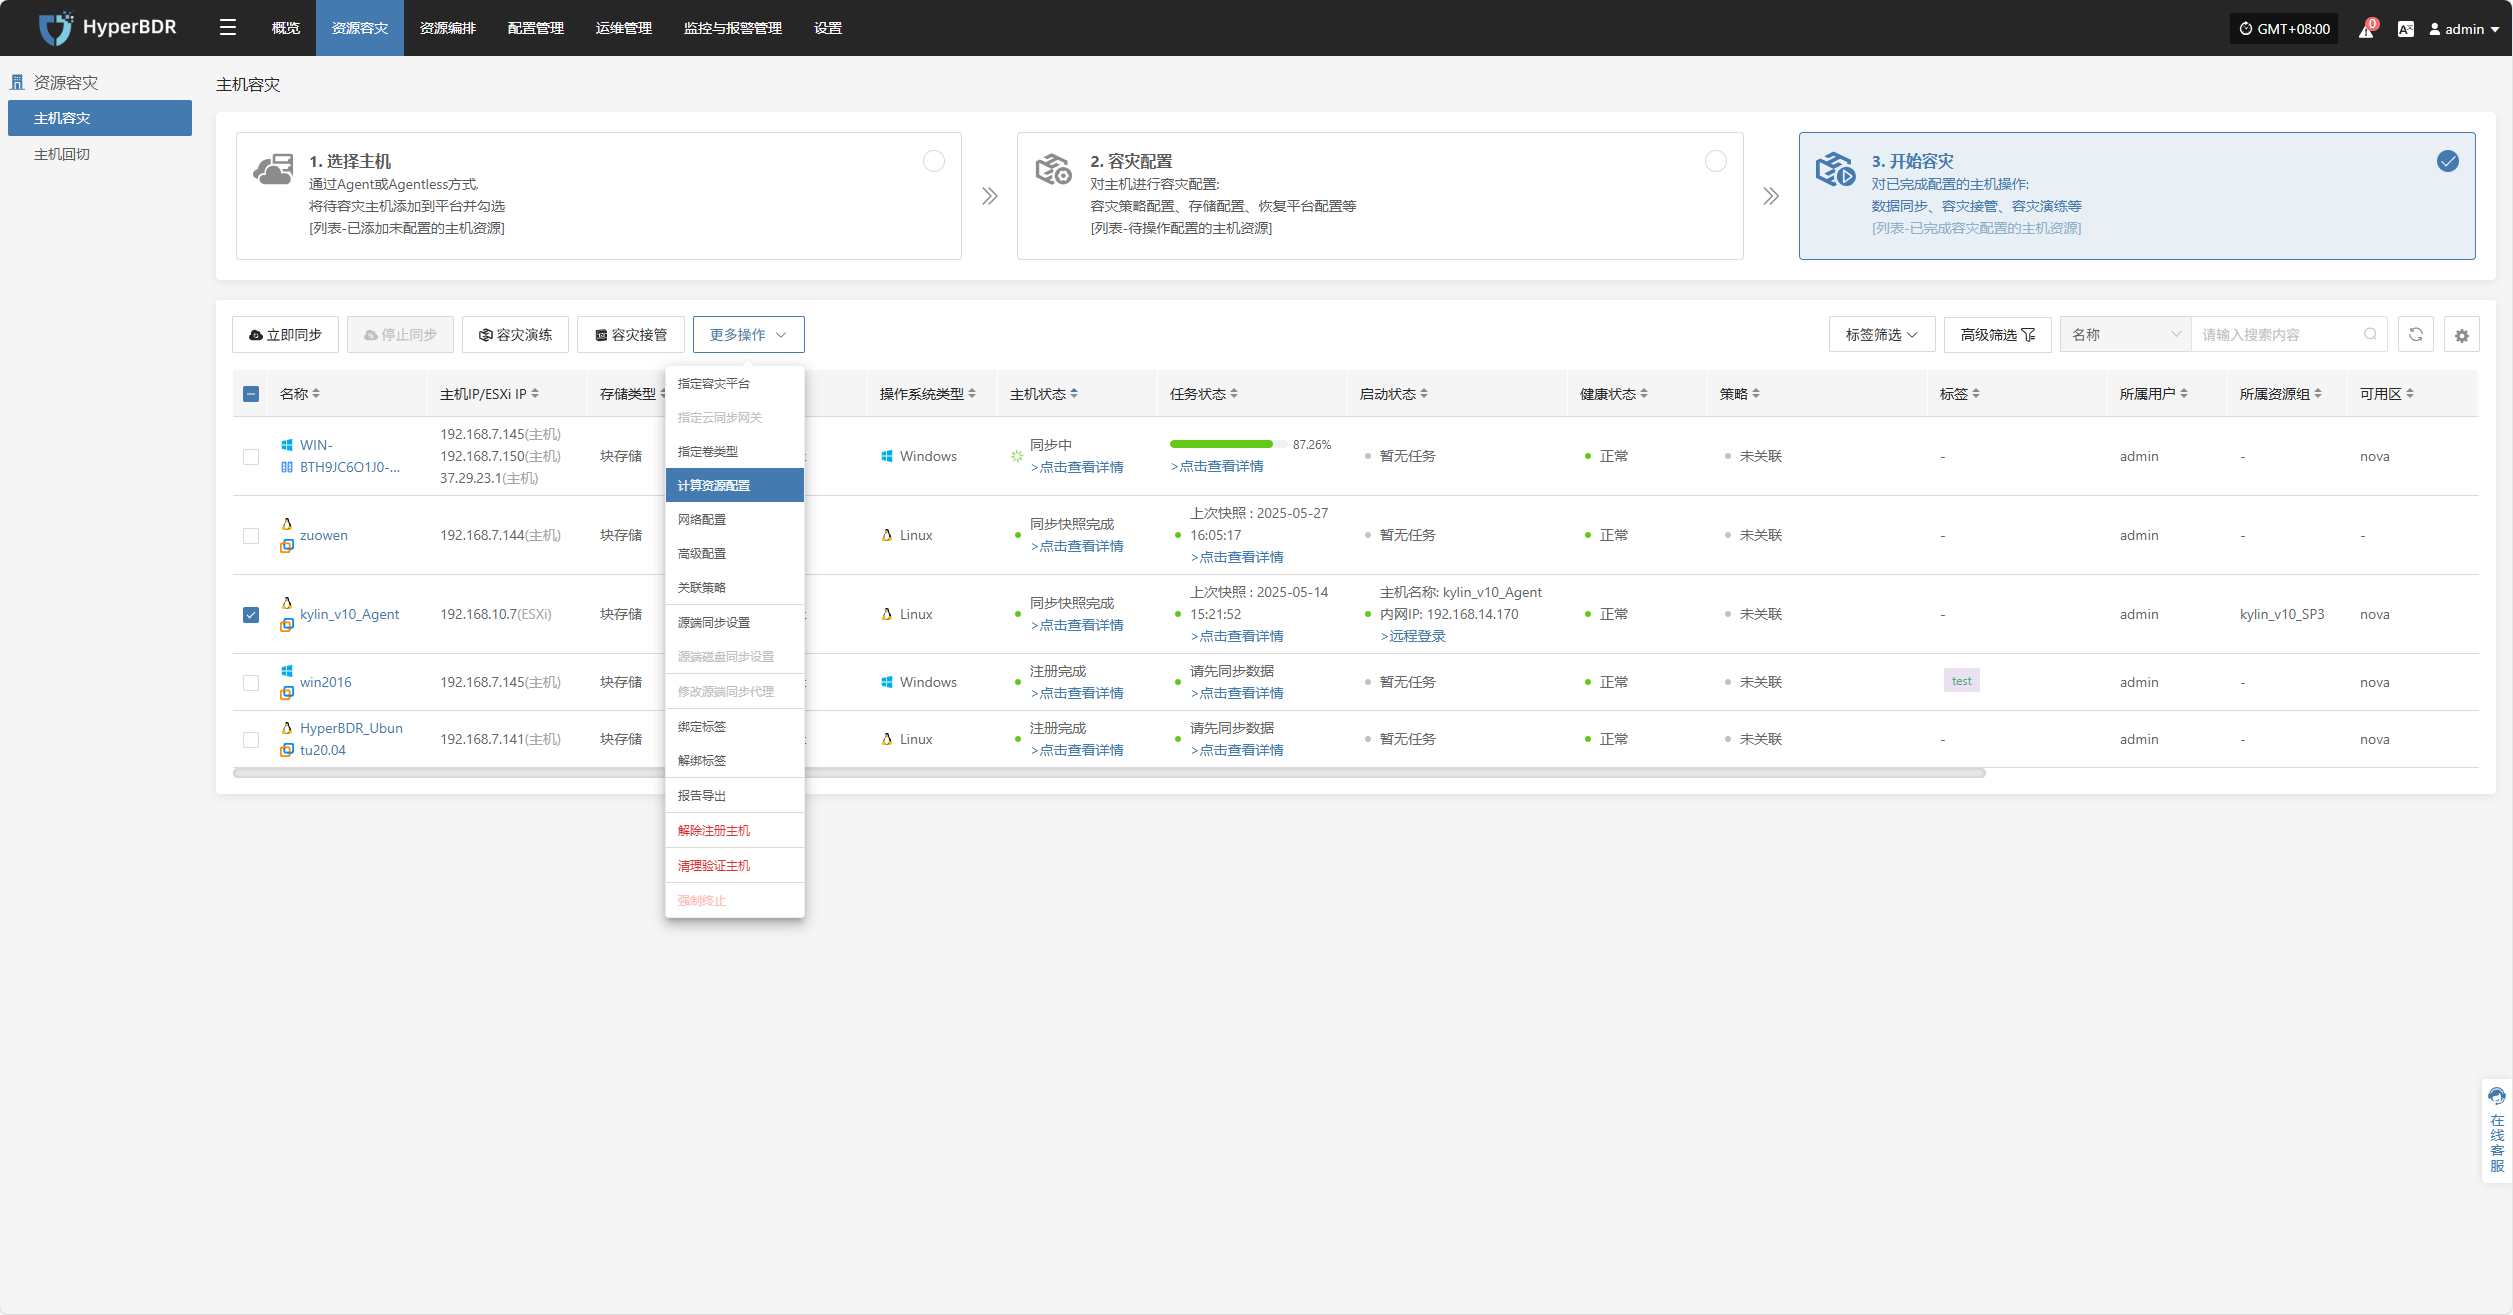2513x1315 pixels.
Task: Click step 3 开始容灾 checked circle
Action: [x=2448, y=161]
